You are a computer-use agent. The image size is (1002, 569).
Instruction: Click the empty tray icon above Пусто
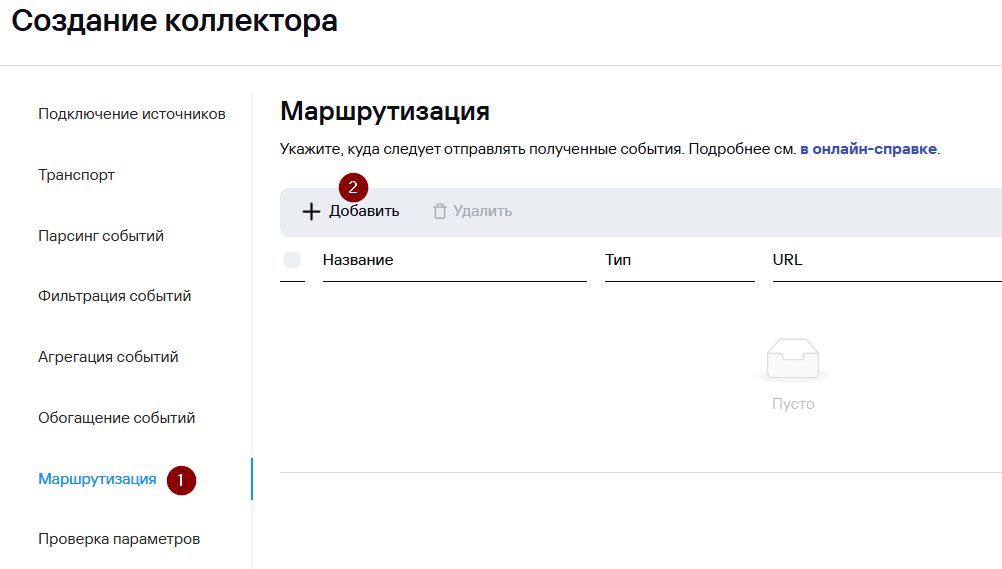tap(793, 360)
